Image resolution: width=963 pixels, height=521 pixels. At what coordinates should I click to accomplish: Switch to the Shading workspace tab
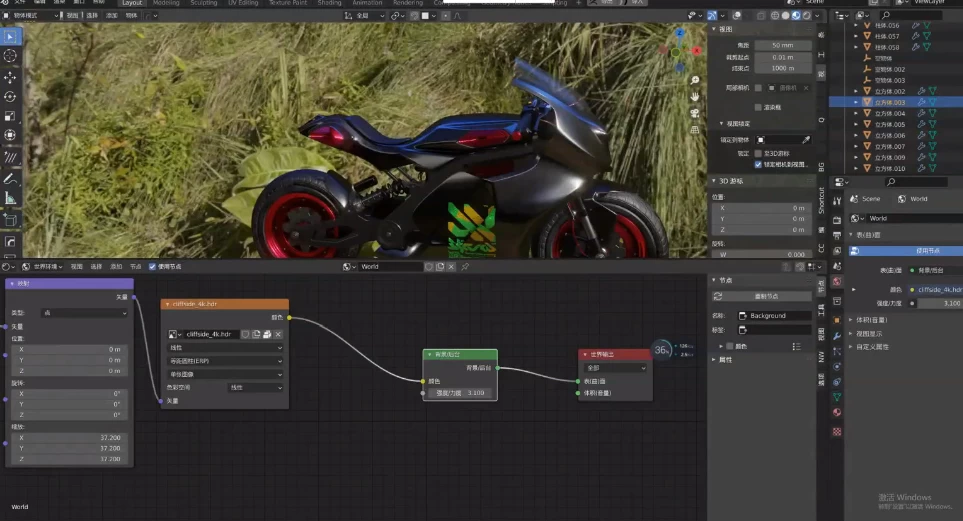(x=329, y=3)
